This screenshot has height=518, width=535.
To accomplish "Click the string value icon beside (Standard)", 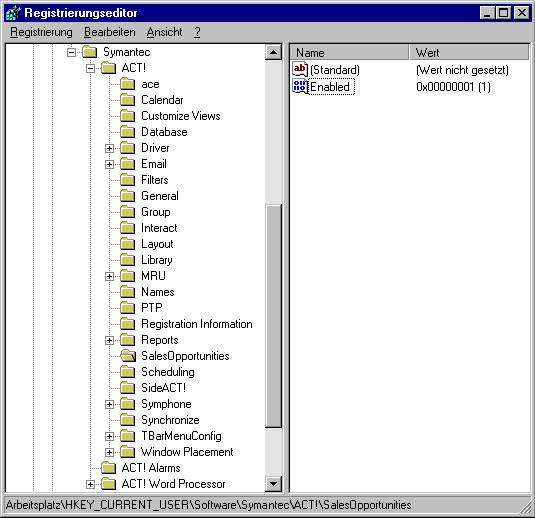I will click(x=300, y=70).
